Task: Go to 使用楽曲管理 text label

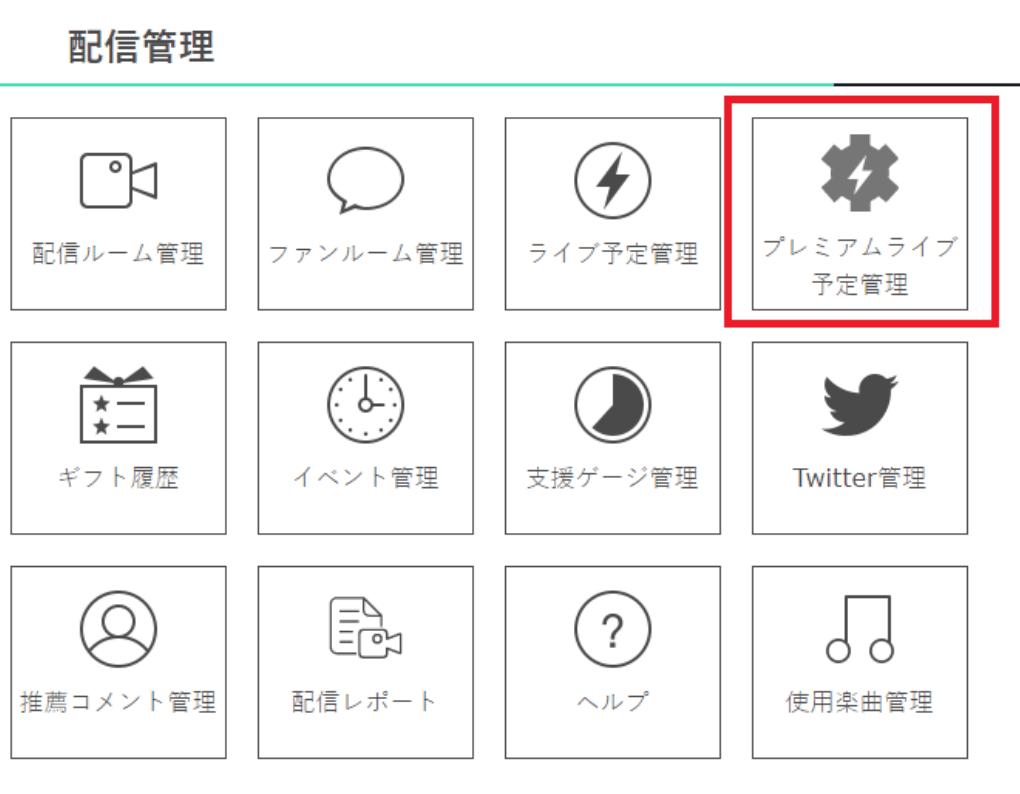Action: point(860,702)
